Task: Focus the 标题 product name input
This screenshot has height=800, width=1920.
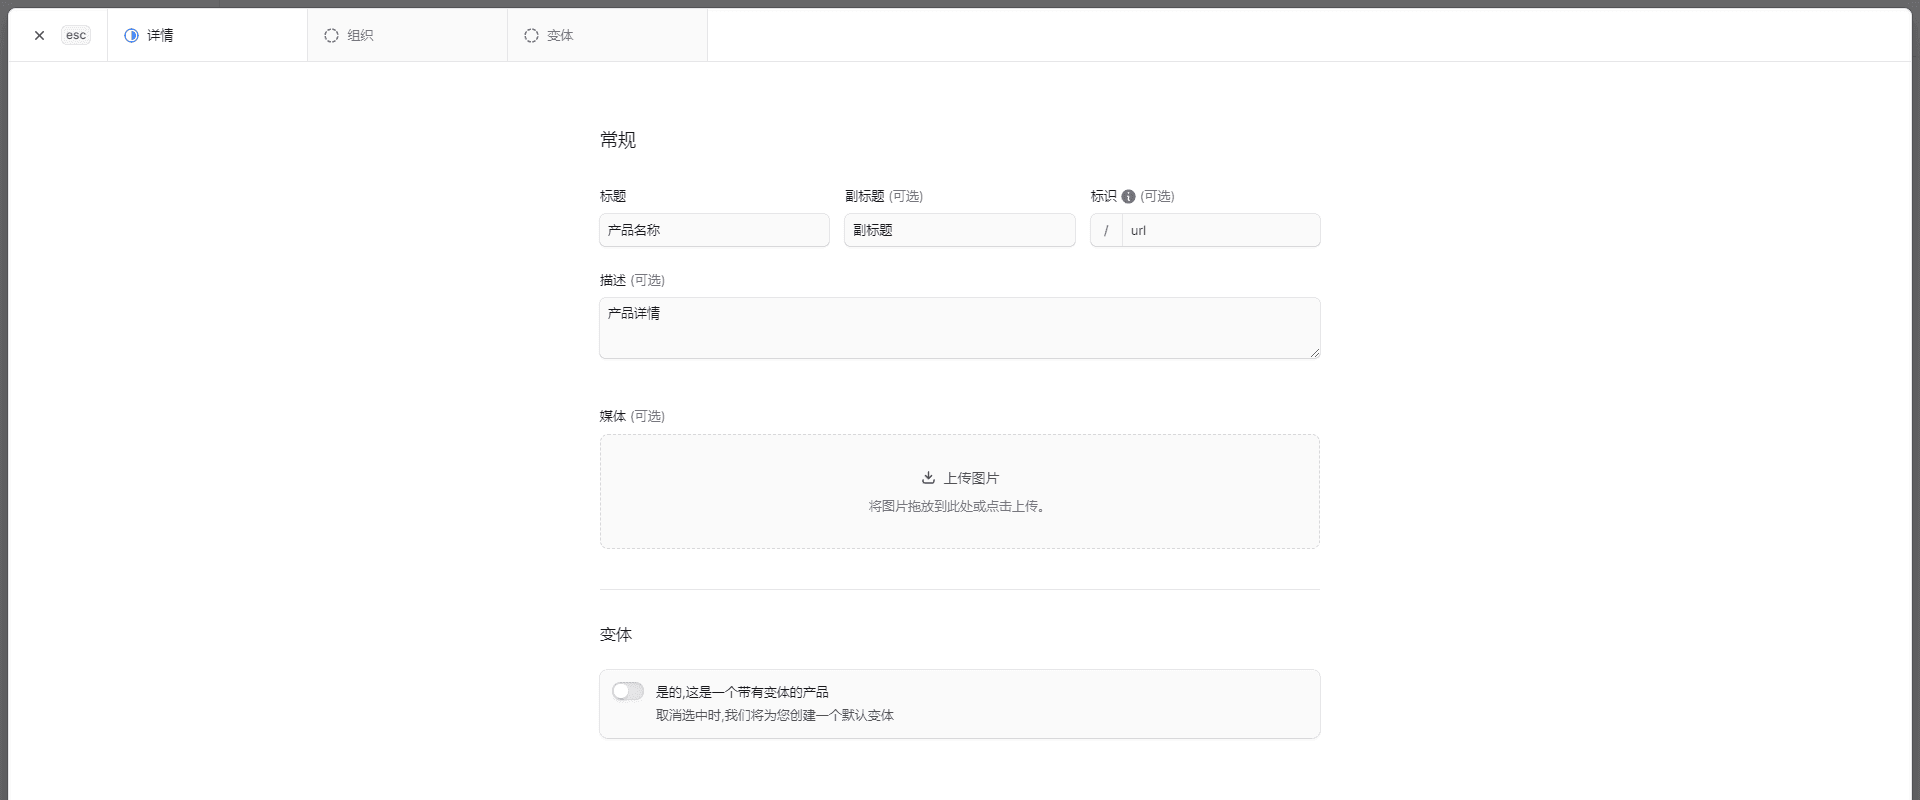Action: [714, 230]
